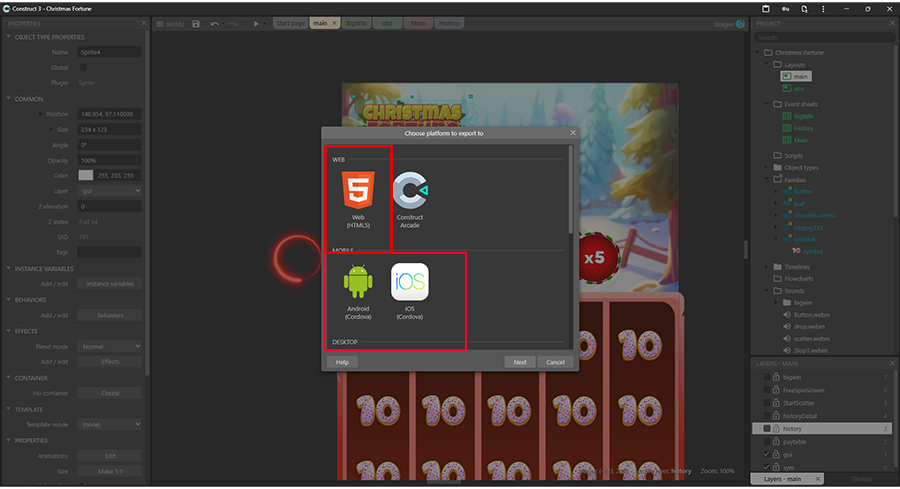
Task: Click the Save project floppy disk icon
Action: pyautogui.click(x=196, y=23)
